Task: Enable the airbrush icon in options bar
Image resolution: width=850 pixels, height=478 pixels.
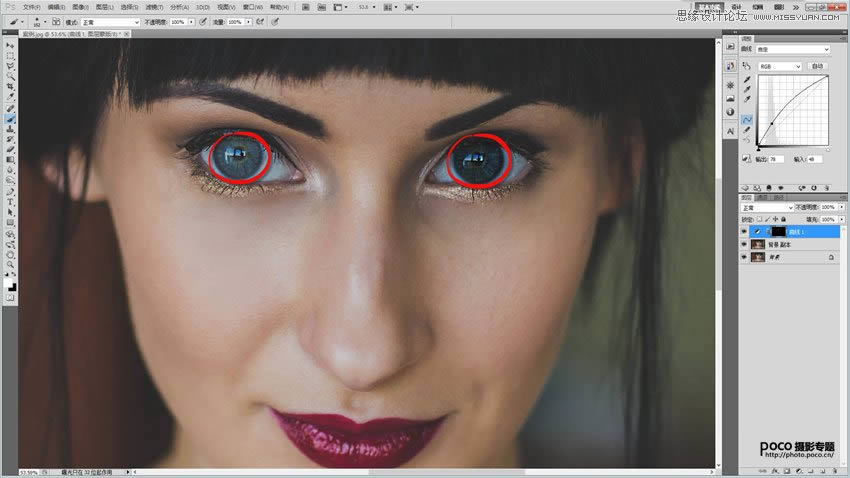Action: point(258,21)
